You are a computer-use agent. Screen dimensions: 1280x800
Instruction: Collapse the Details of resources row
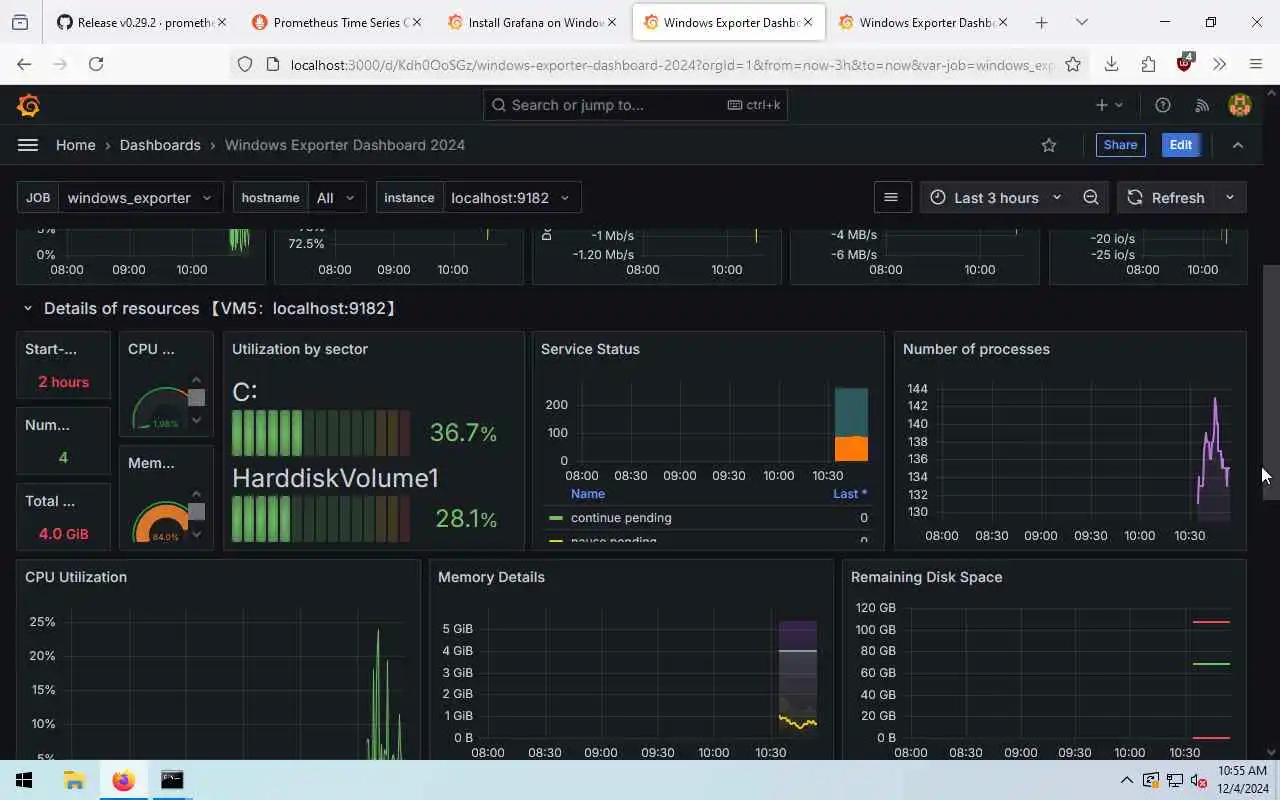(28, 309)
